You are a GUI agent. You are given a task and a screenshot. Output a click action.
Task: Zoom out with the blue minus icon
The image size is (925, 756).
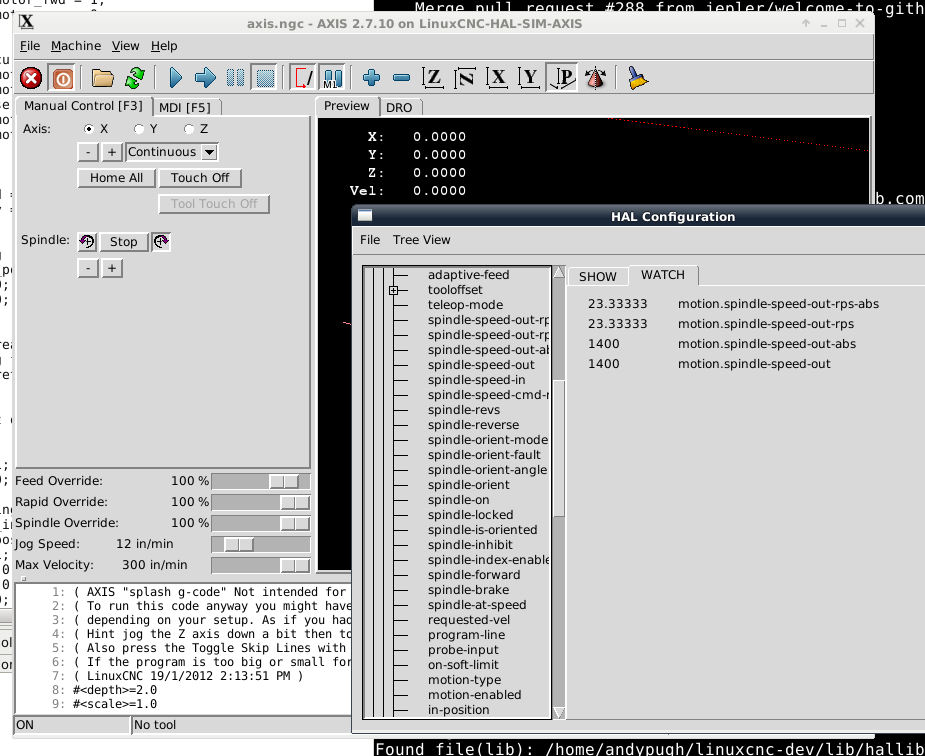[401, 78]
